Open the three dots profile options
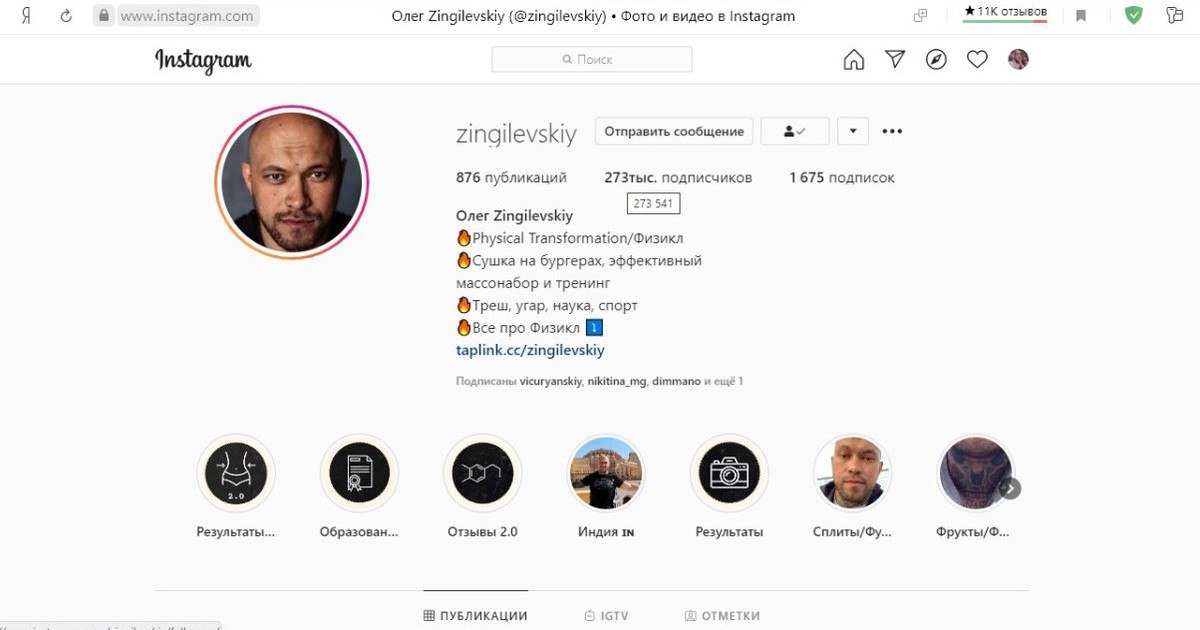The height and width of the screenshot is (630, 1200). coord(892,131)
